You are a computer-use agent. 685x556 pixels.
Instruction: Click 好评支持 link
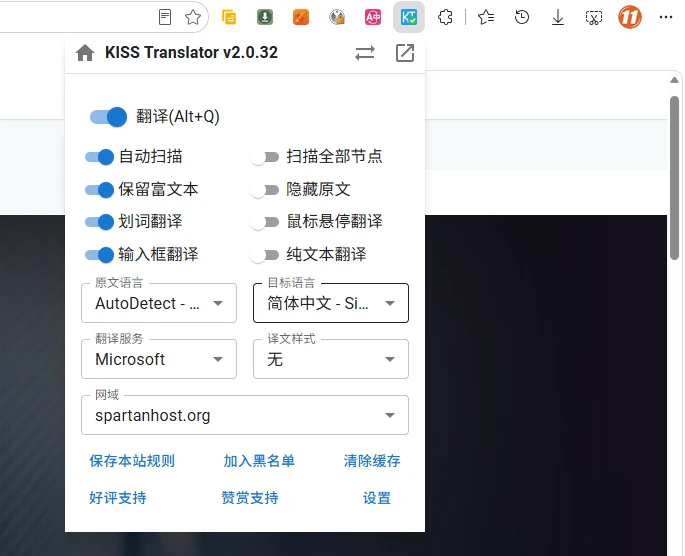118,497
